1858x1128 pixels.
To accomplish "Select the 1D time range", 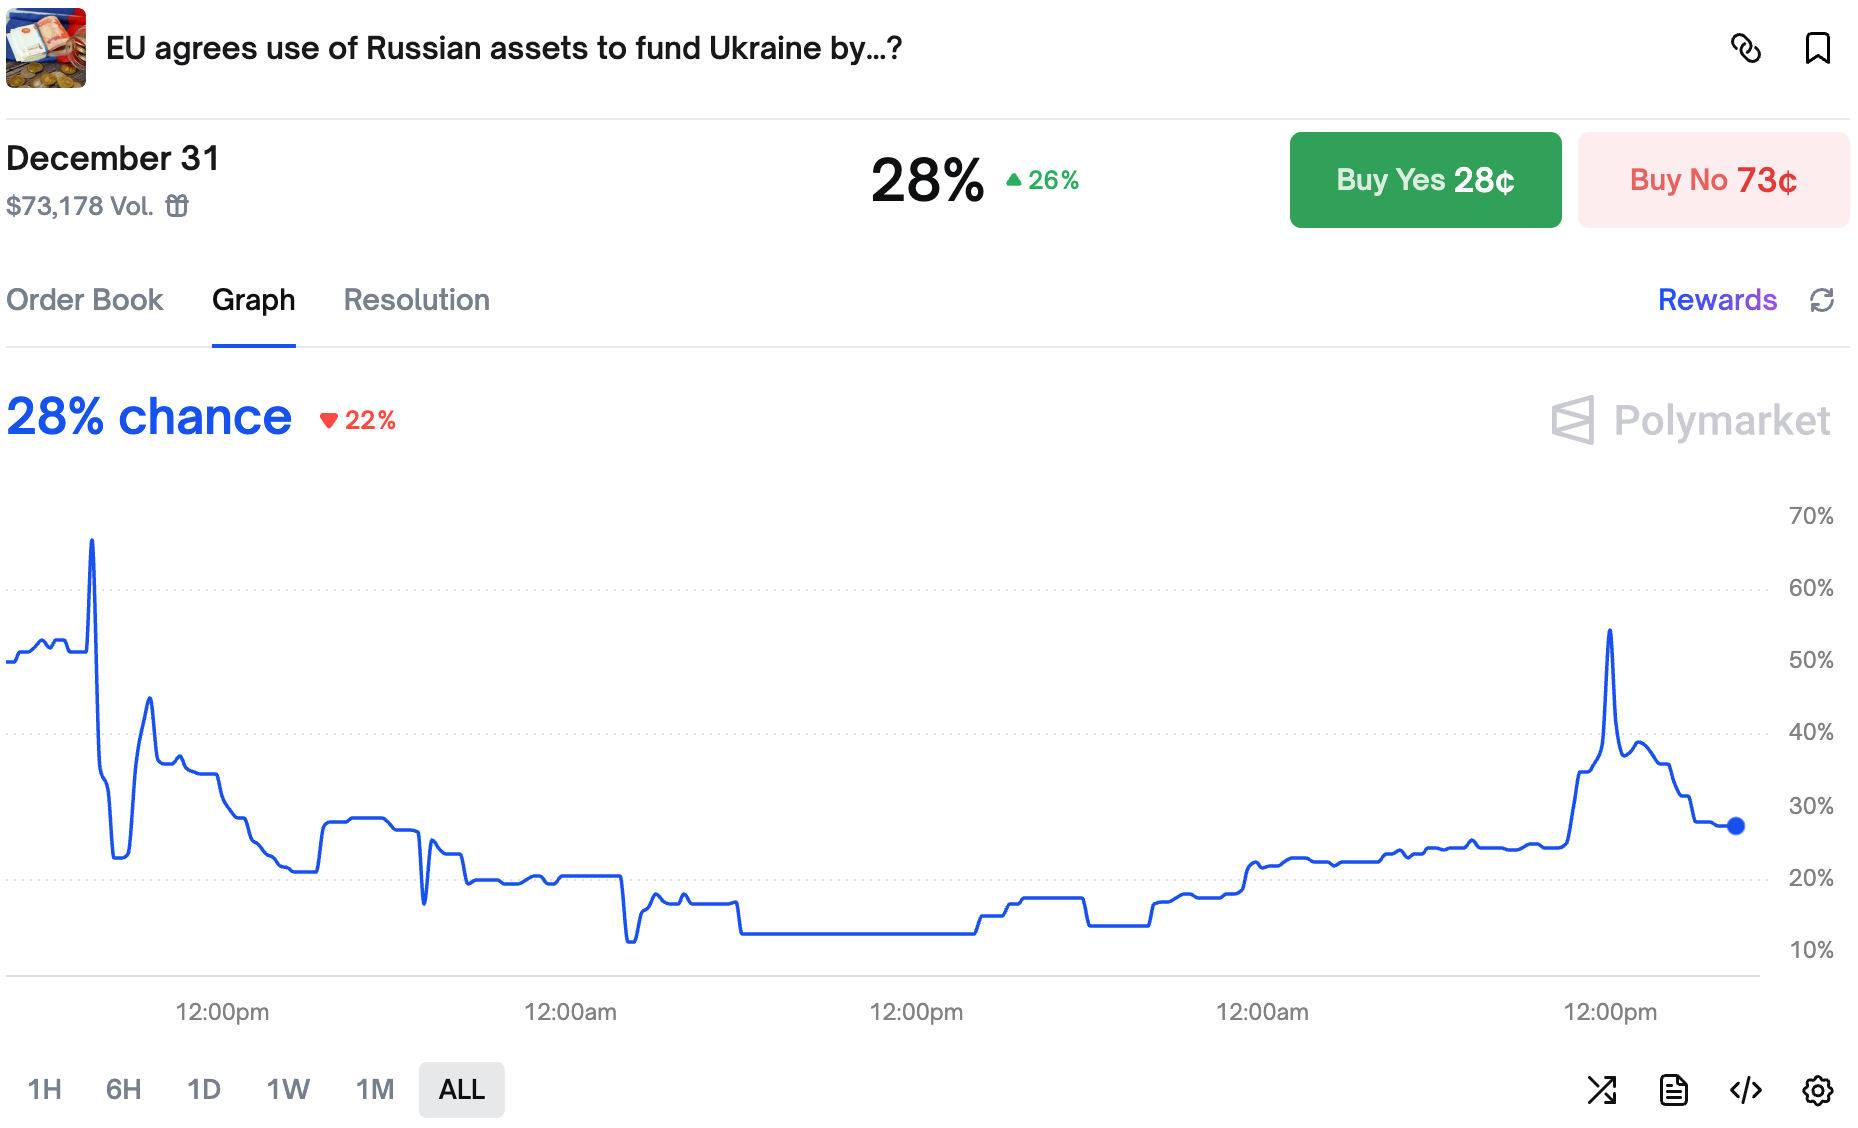I will (x=204, y=1090).
